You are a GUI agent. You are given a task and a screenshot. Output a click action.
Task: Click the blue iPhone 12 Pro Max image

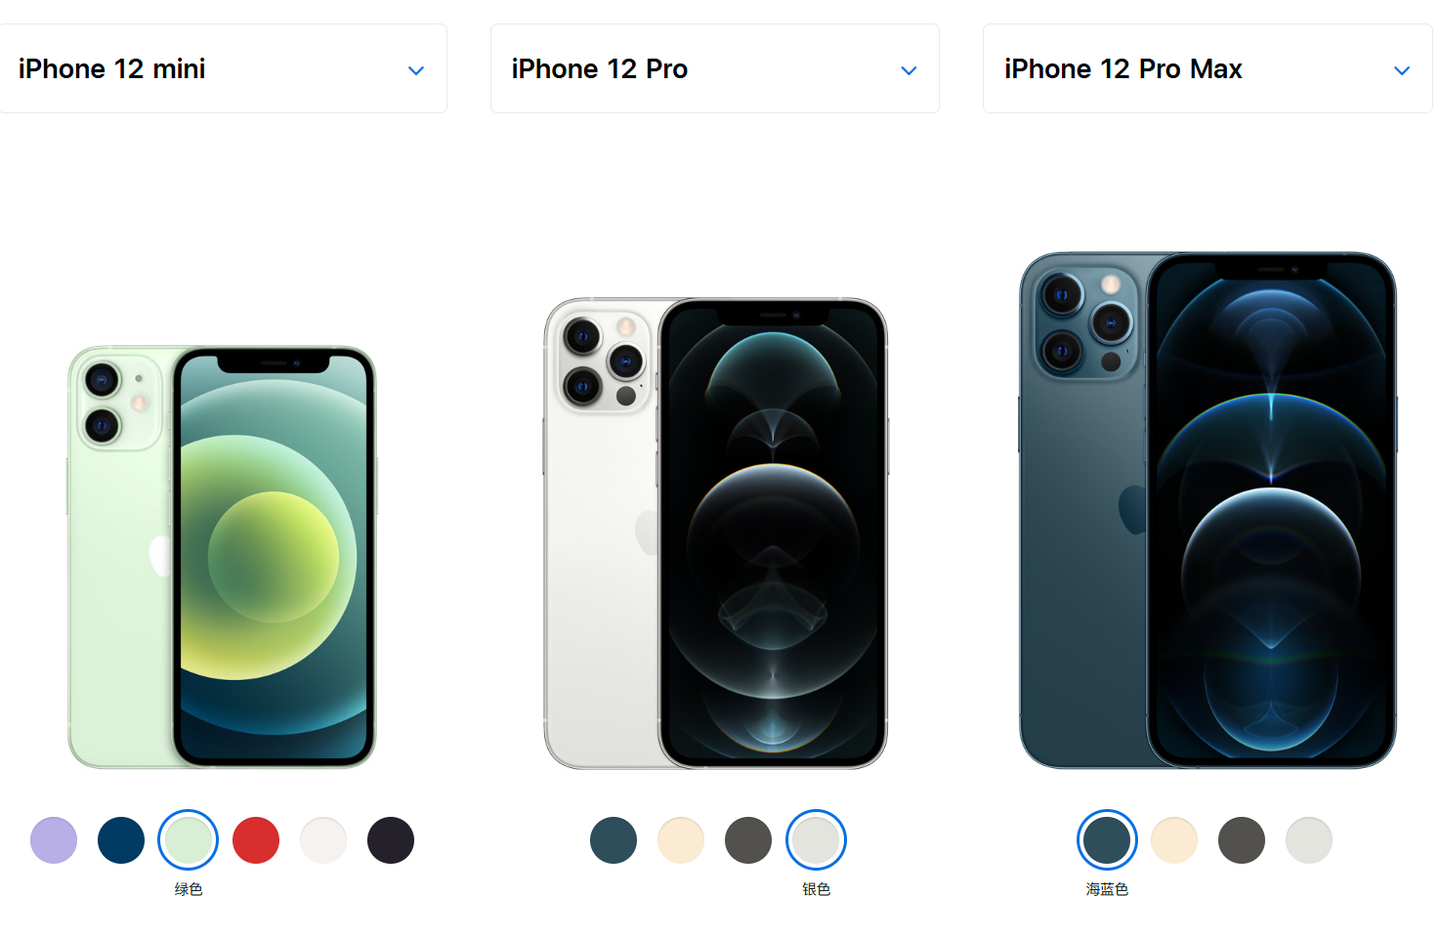pos(1208,510)
